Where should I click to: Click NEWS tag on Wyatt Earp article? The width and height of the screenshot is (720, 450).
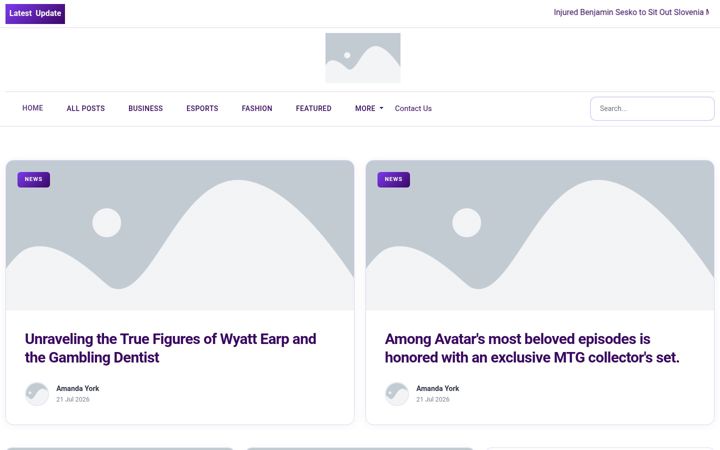click(34, 180)
